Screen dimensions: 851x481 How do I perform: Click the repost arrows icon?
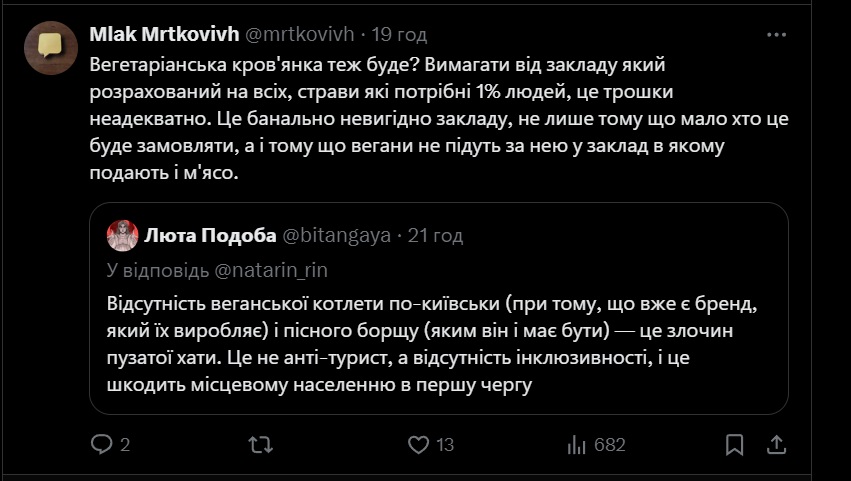click(x=260, y=444)
